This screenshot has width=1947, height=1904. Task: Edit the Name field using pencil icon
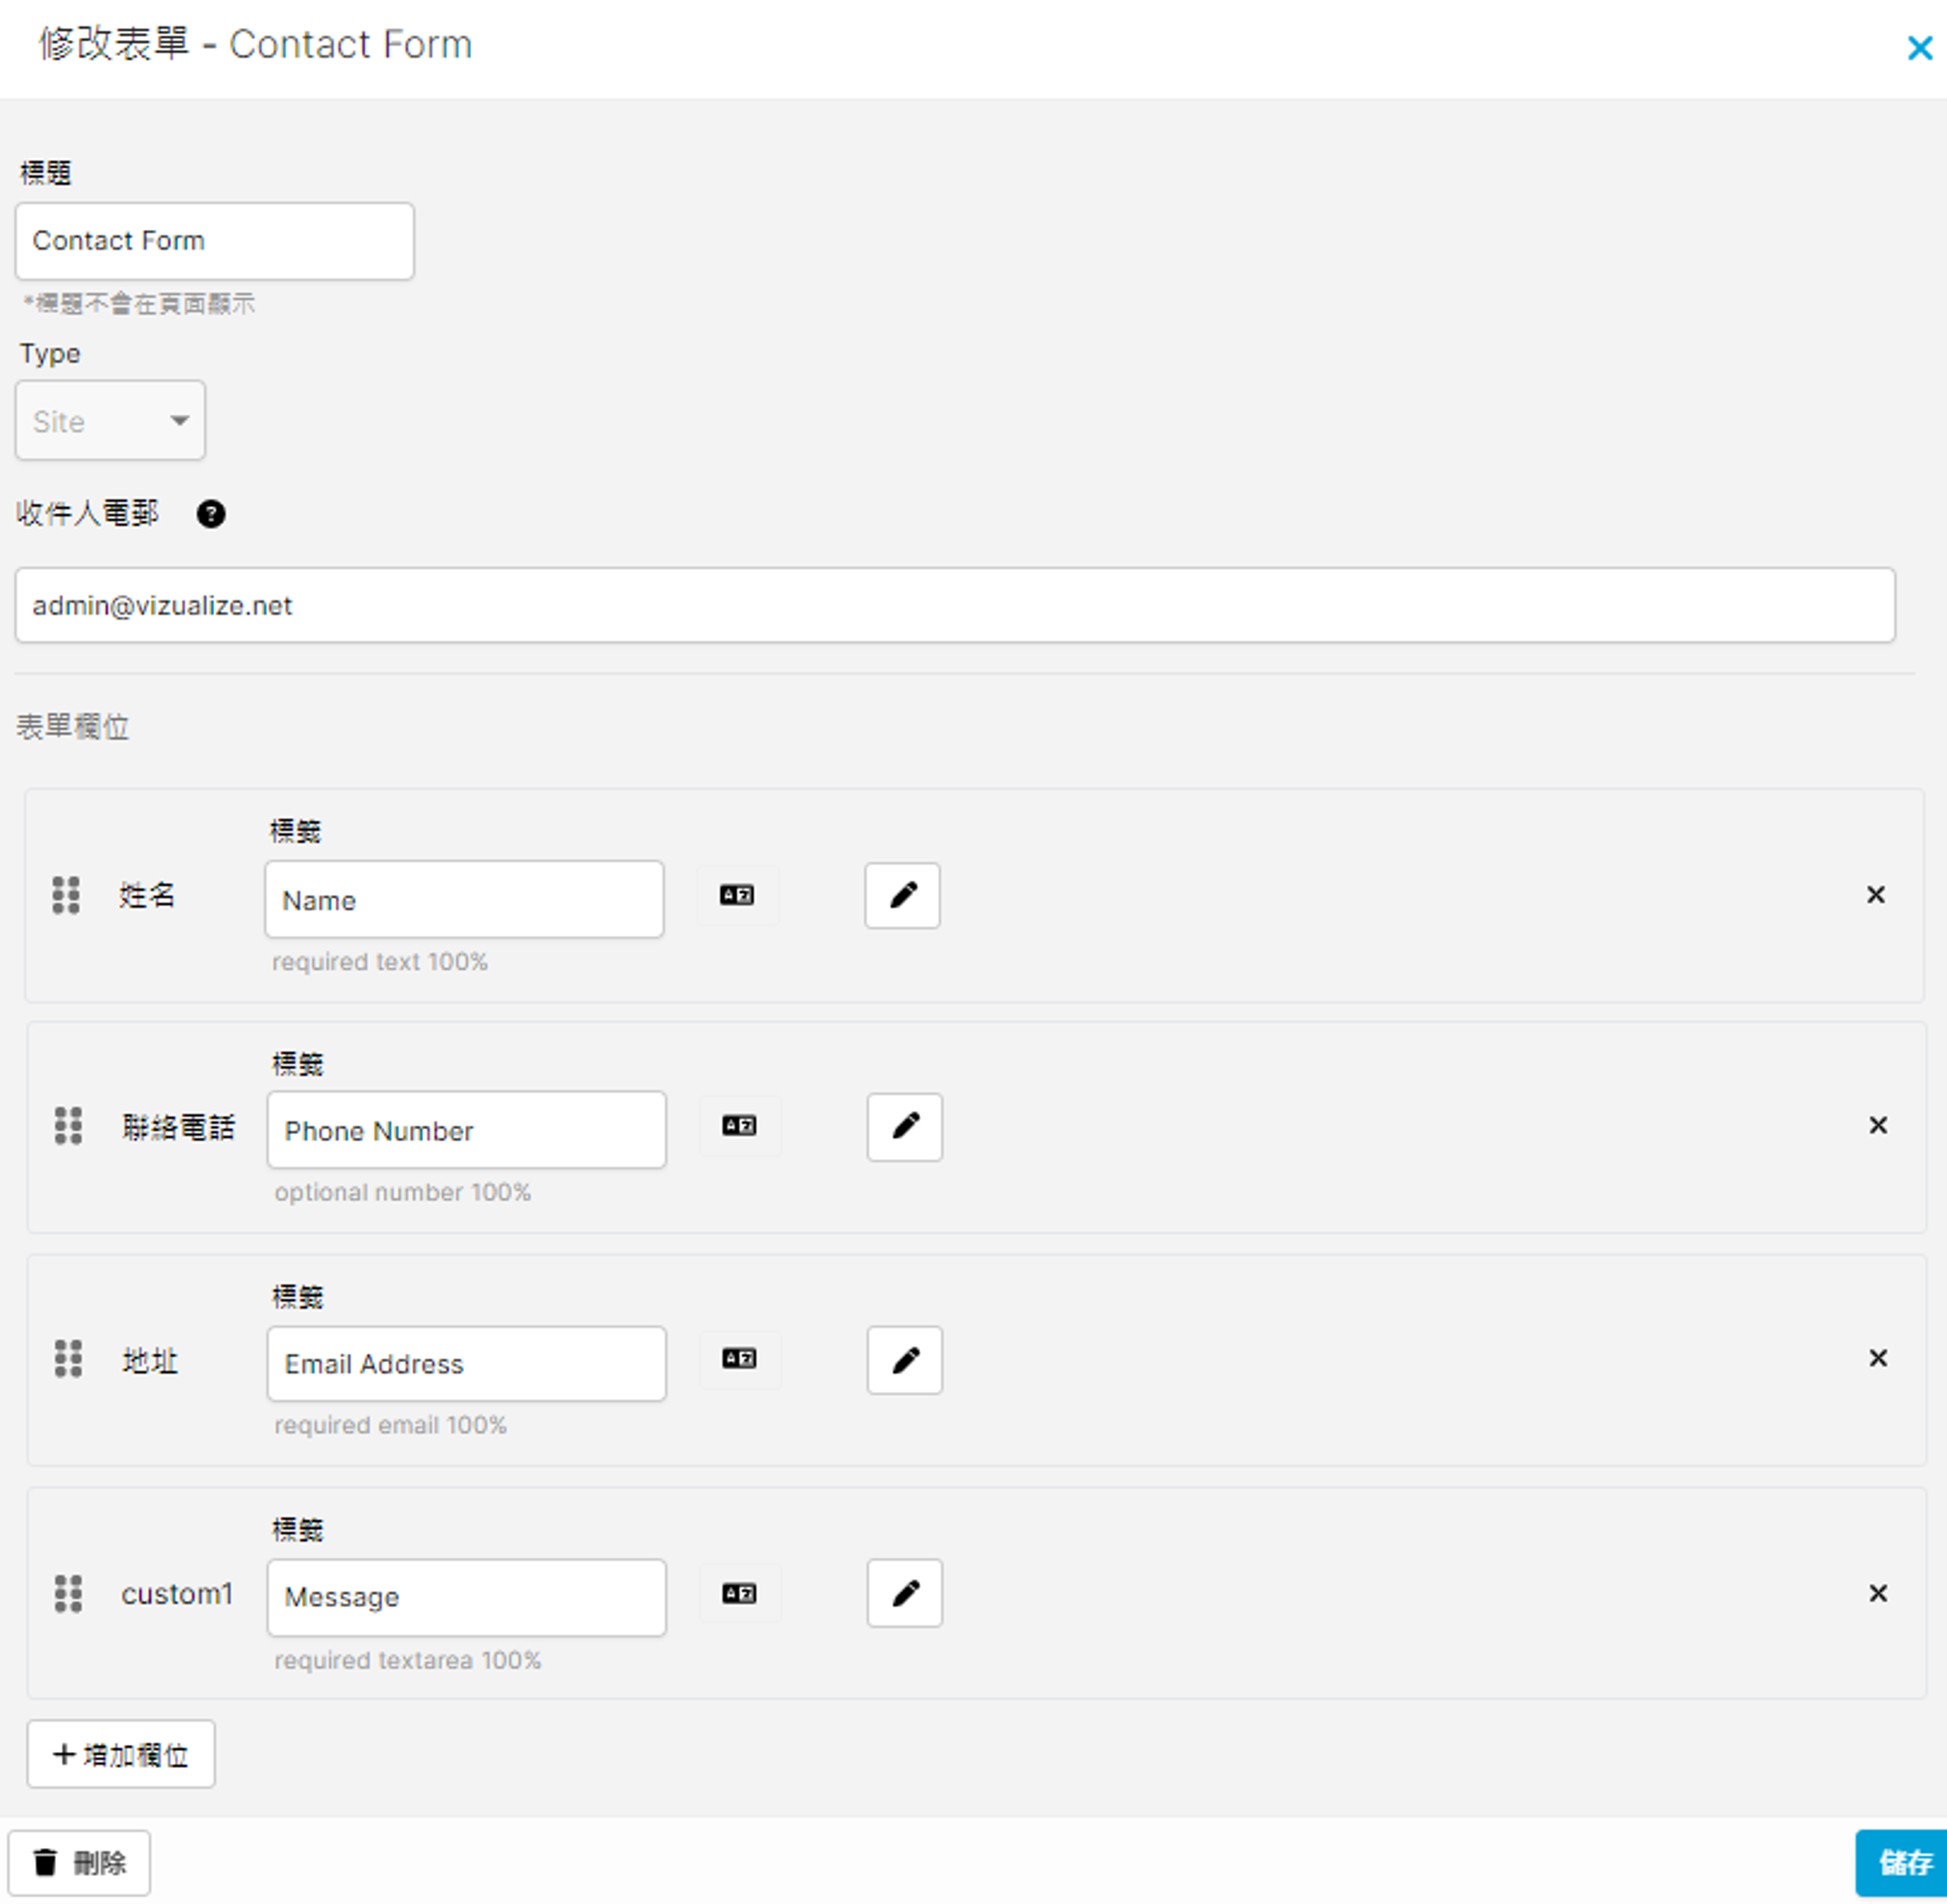click(x=902, y=895)
